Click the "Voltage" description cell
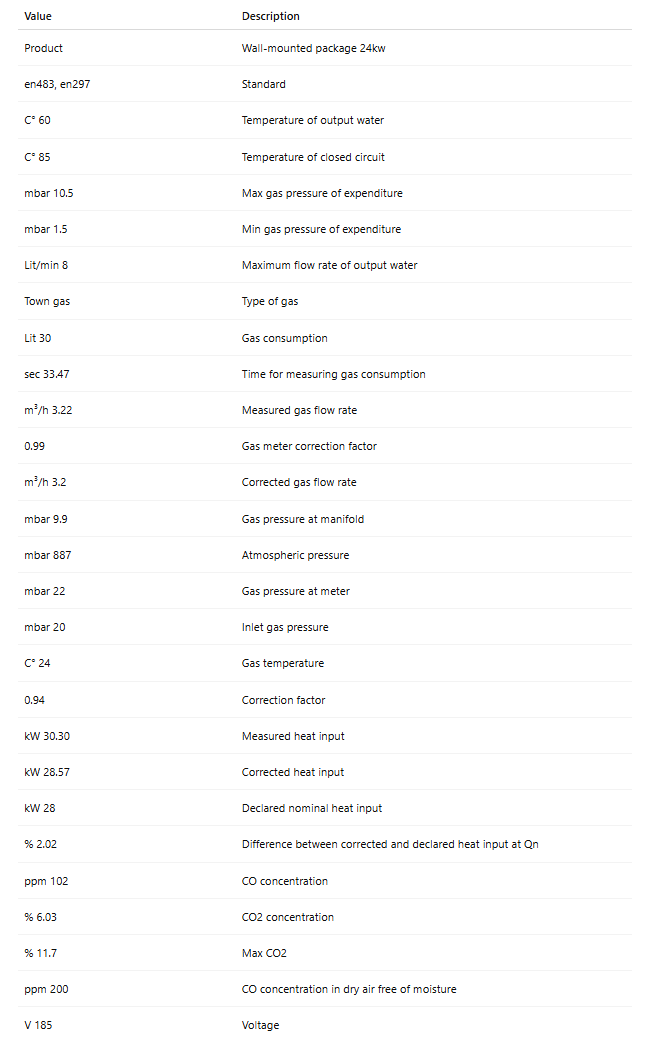 coord(260,1025)
